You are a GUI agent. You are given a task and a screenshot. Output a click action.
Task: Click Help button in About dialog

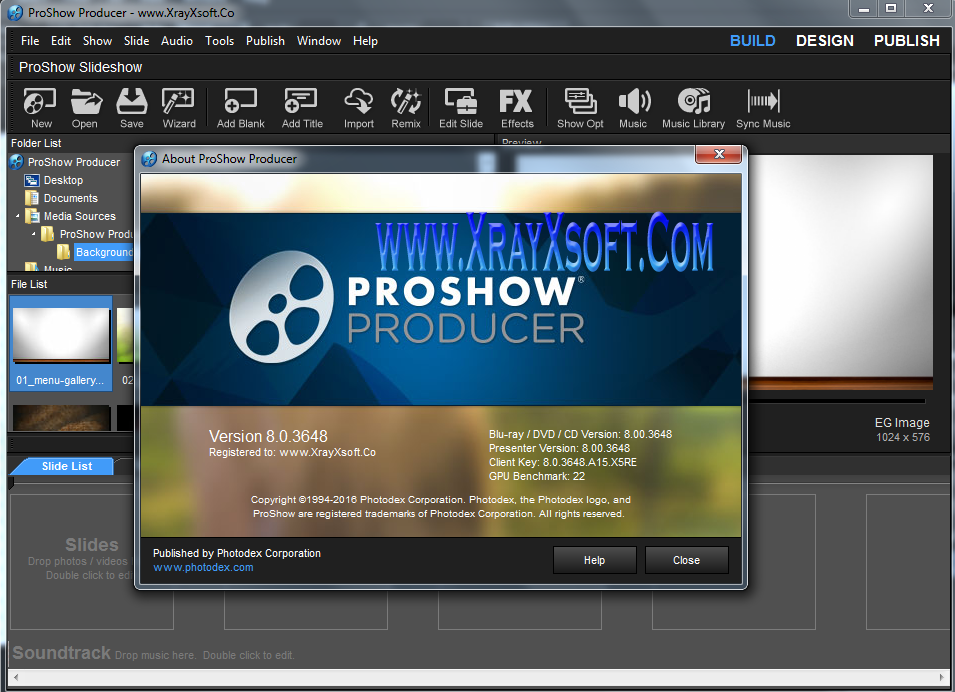pyautogui.click(x=594, y=560)
